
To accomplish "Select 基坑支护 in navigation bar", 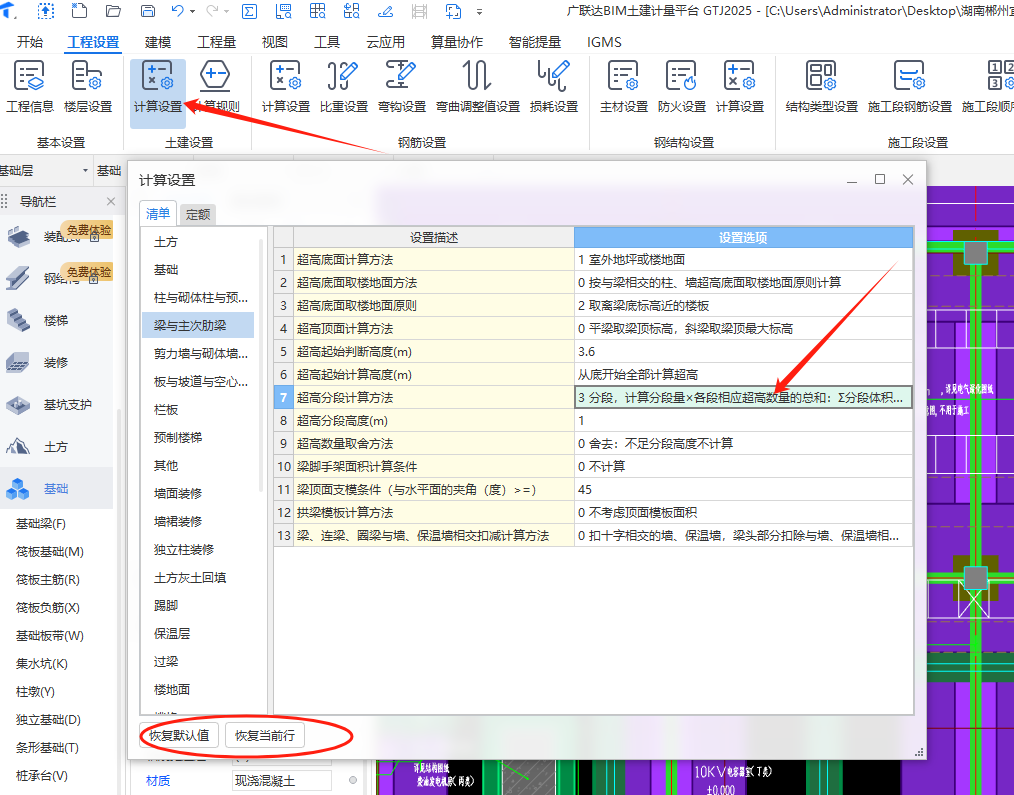I will [x=67, y=404].
